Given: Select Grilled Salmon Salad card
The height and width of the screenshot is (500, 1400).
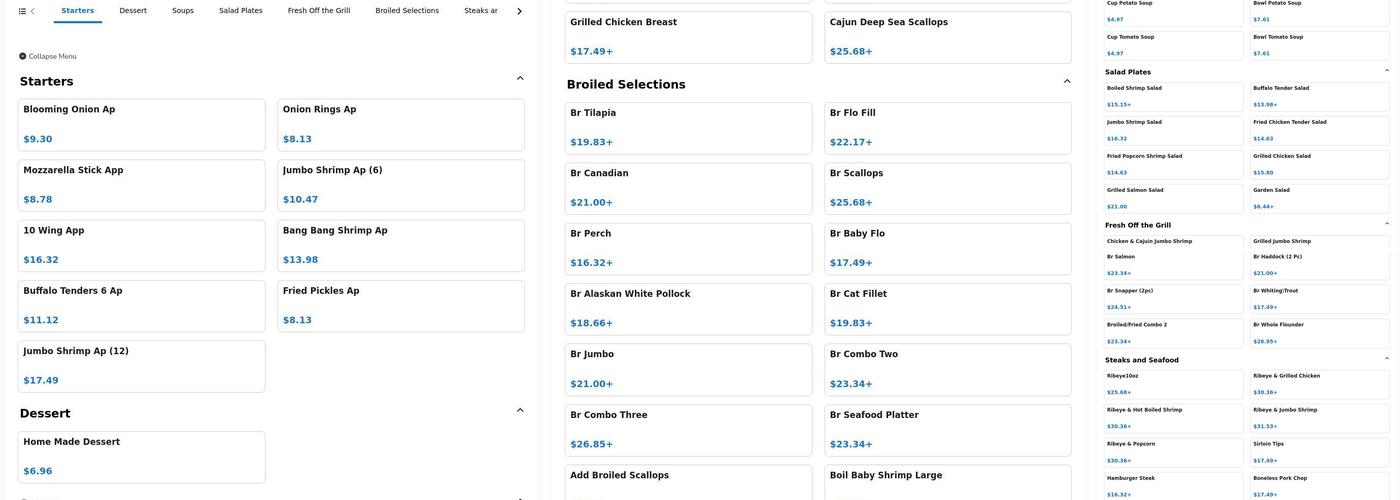Looking at the screenshot, I should click(x=1173, y=197).
